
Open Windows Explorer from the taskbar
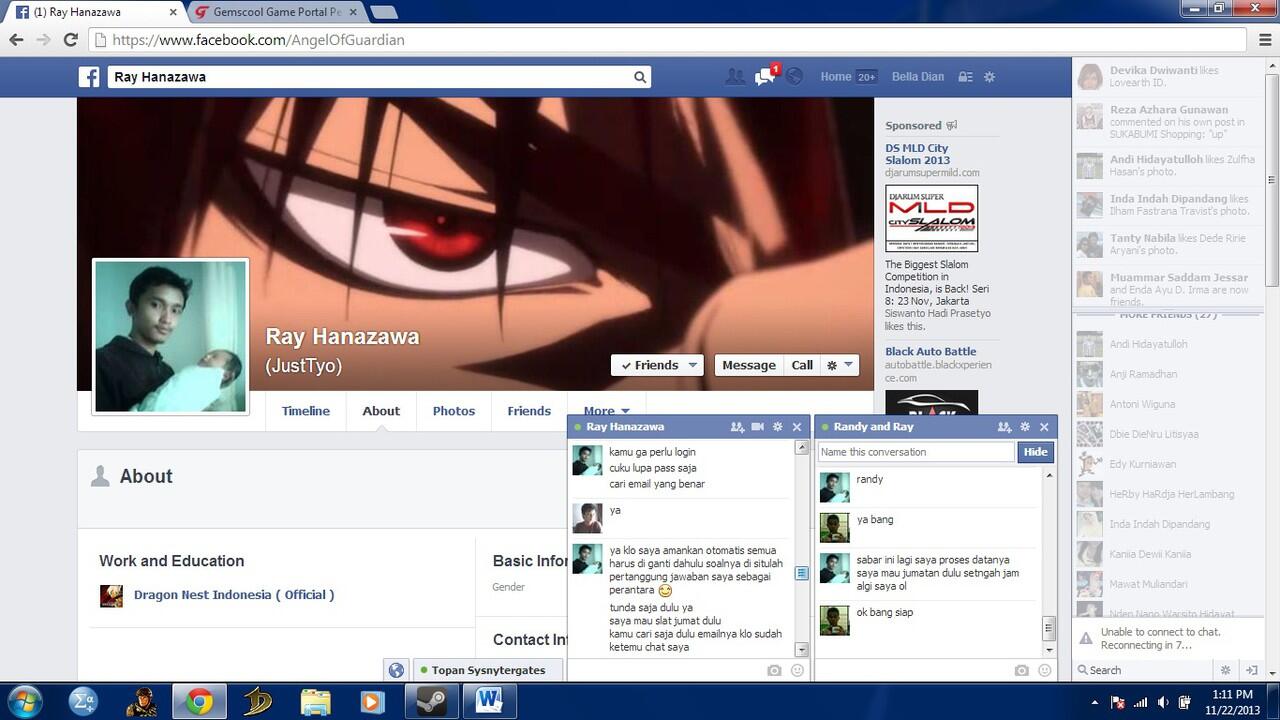pyautogui.click(x=315, y=701)
